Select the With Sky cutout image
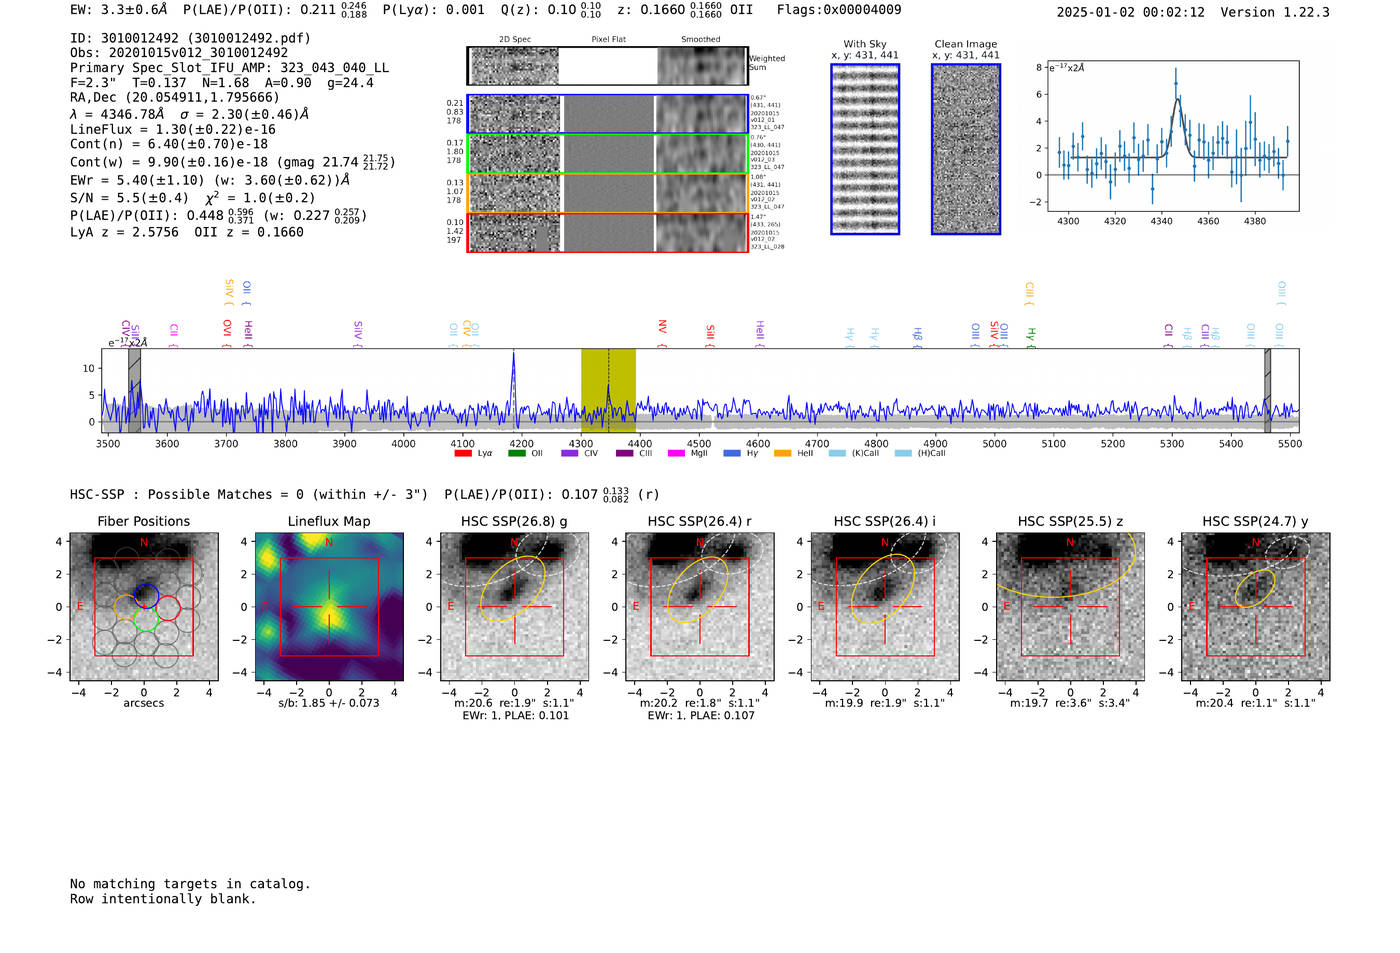Image resolution: width=1400 pixels, height=953 pixels. [x=865, y=149]
